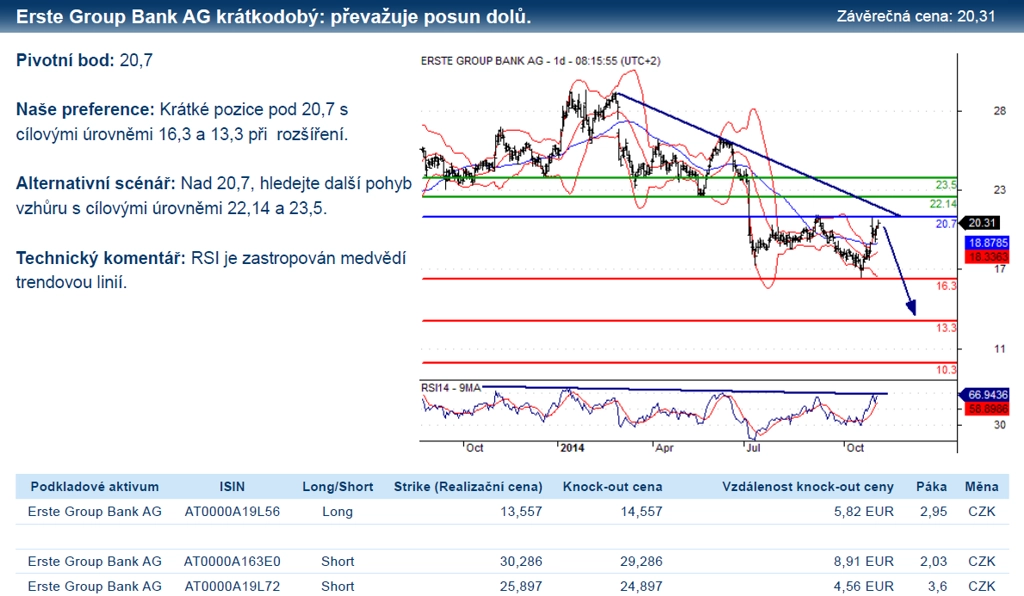Select ISIN AT0000A163E0 cell

[232, 561]
